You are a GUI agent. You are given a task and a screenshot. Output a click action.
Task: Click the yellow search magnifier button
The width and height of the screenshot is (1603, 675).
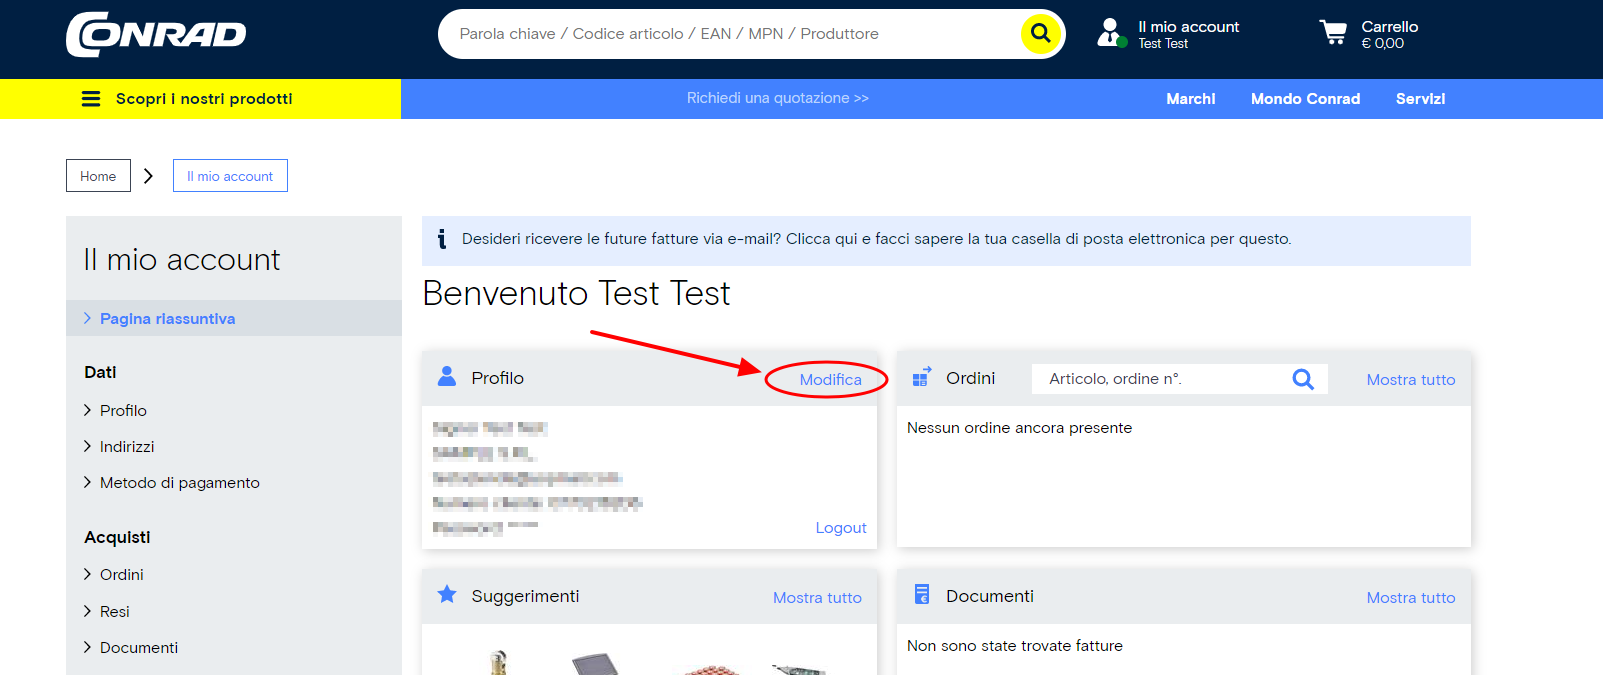[x=1040, y=33]
